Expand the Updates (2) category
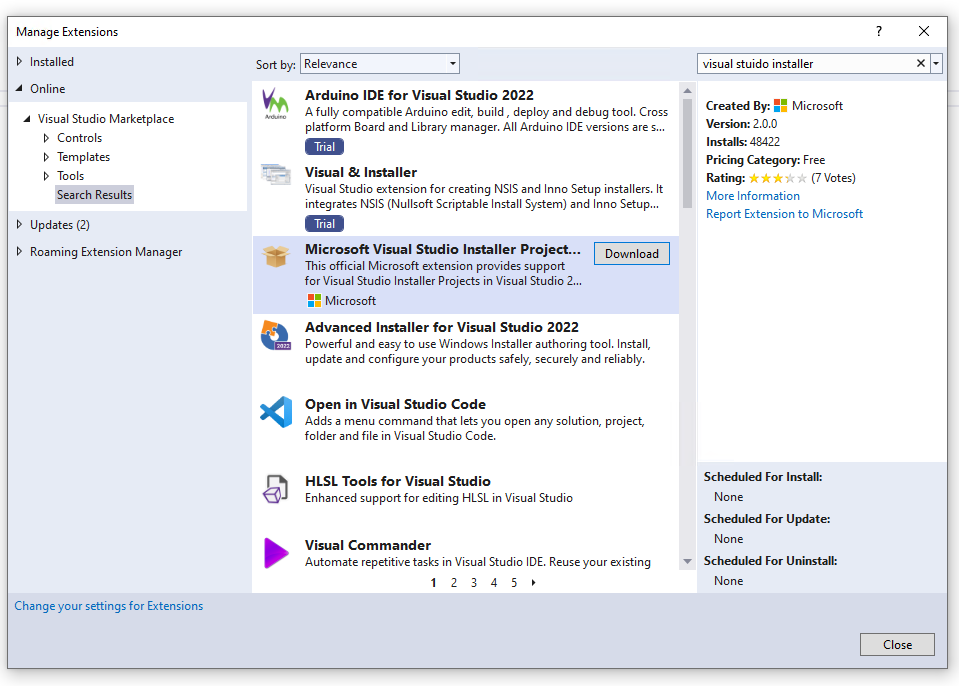This screenshot has width=959, height=686. 20,224
